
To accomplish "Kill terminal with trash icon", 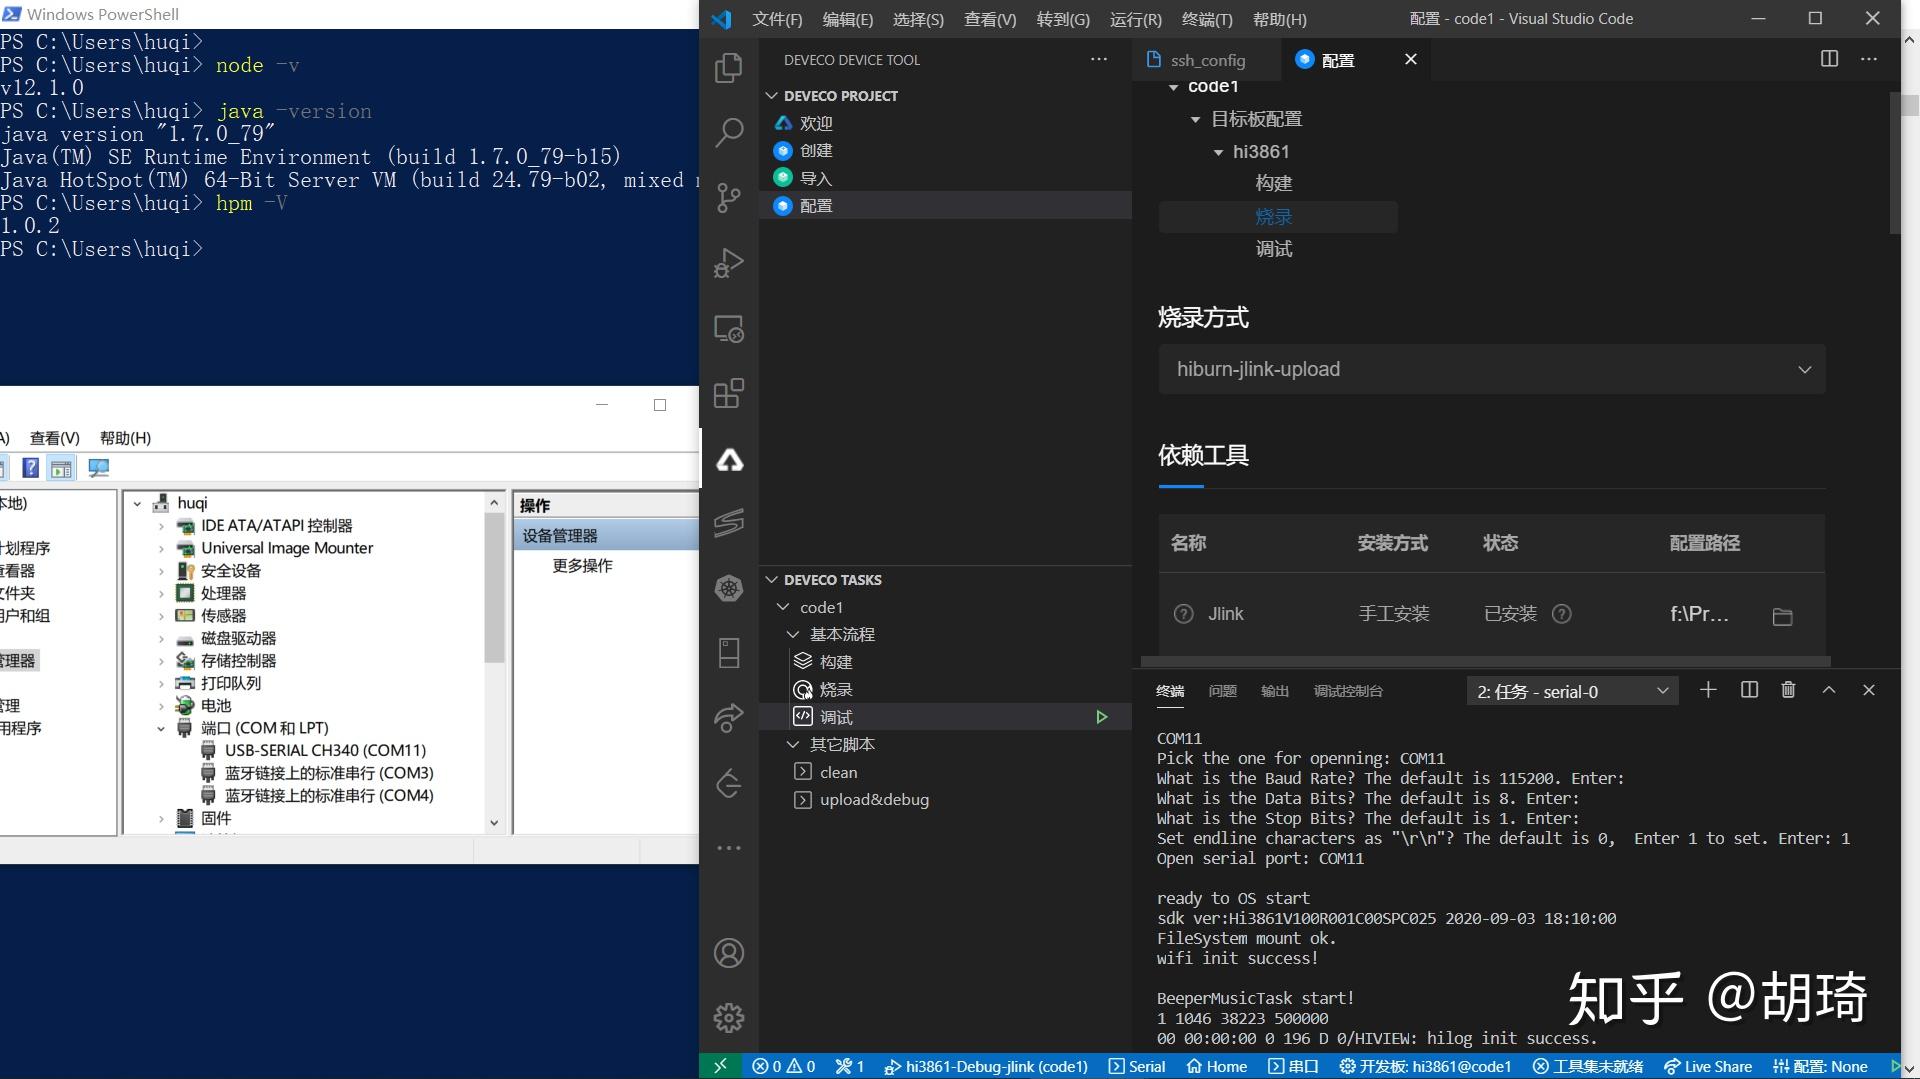I will tap(1788, 690).
